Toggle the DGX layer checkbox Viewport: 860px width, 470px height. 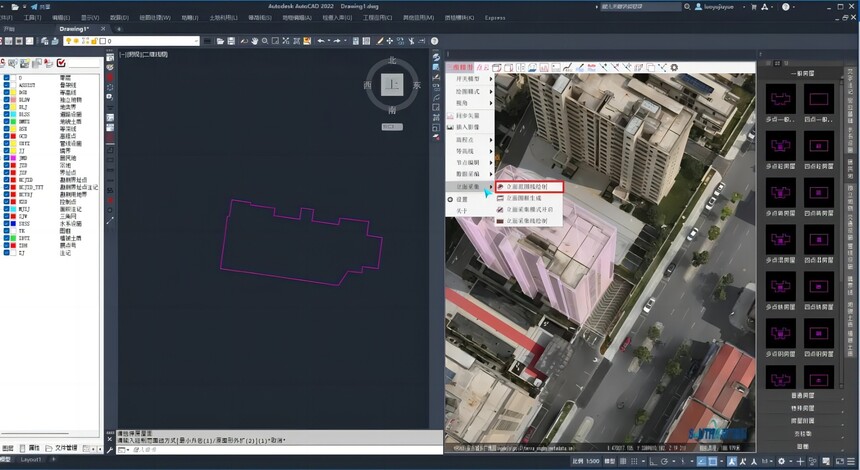[x=7, y=93]
